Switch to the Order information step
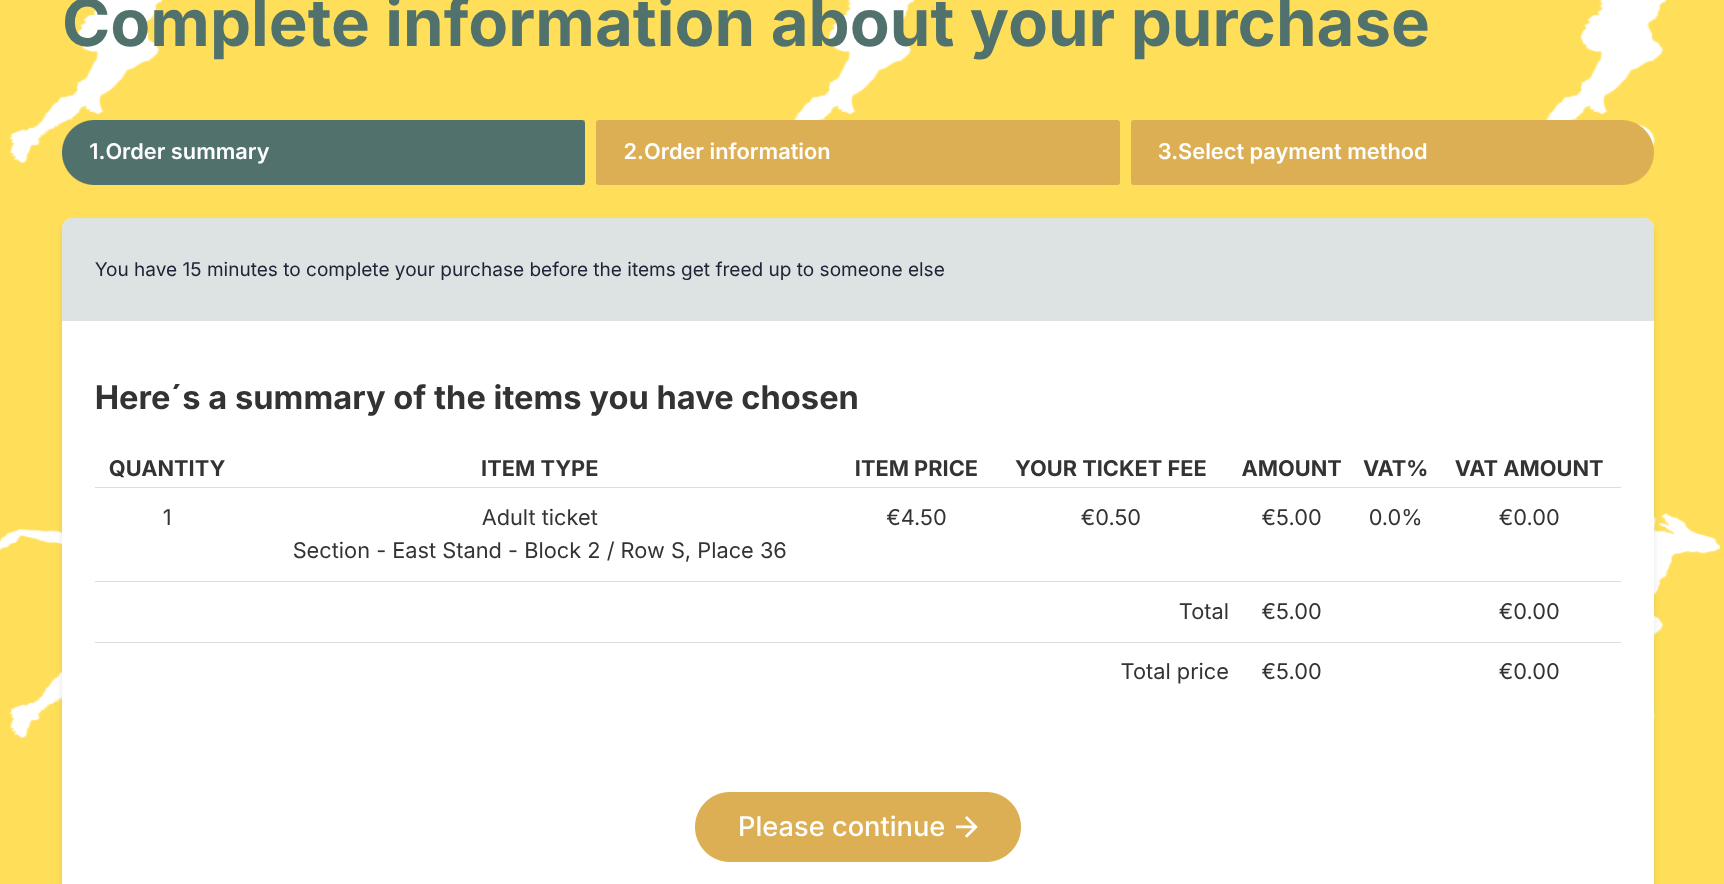Viewport: 1724px width, 884px height. click(x=857, y=152)
